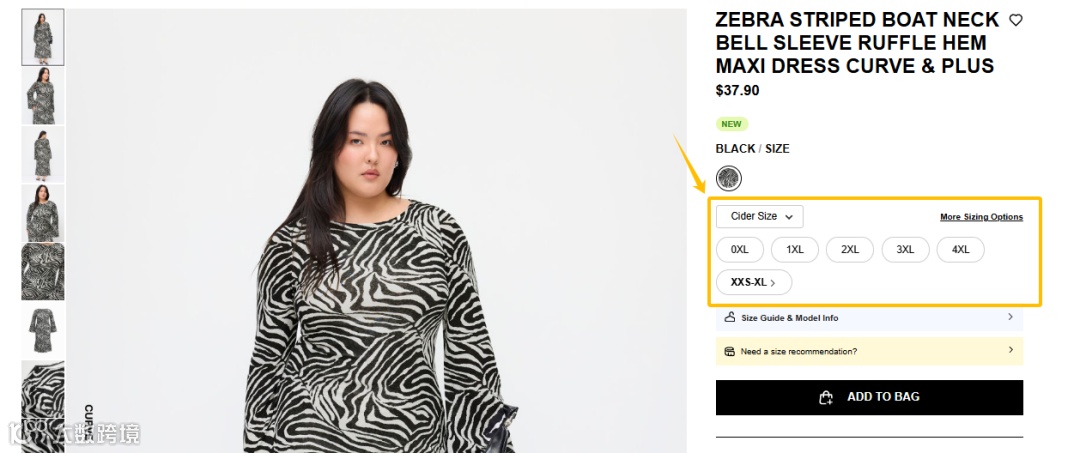Show the second product thumbnail
The height and width of the screenshot is (453, 1080).
click(43, 96)
